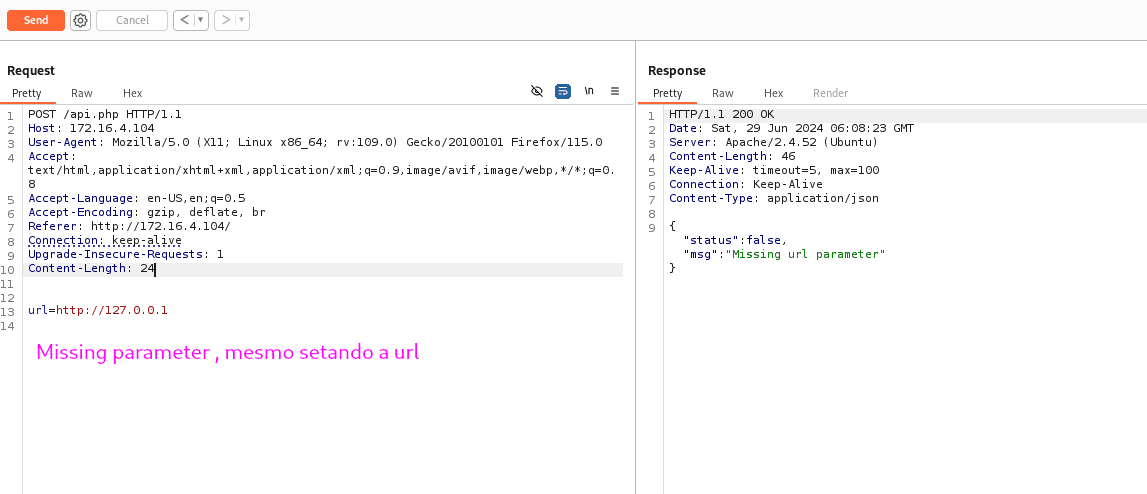Switch the Response view to the Hex tab
The image size is (1147, 494).
[x=774, y=93]
